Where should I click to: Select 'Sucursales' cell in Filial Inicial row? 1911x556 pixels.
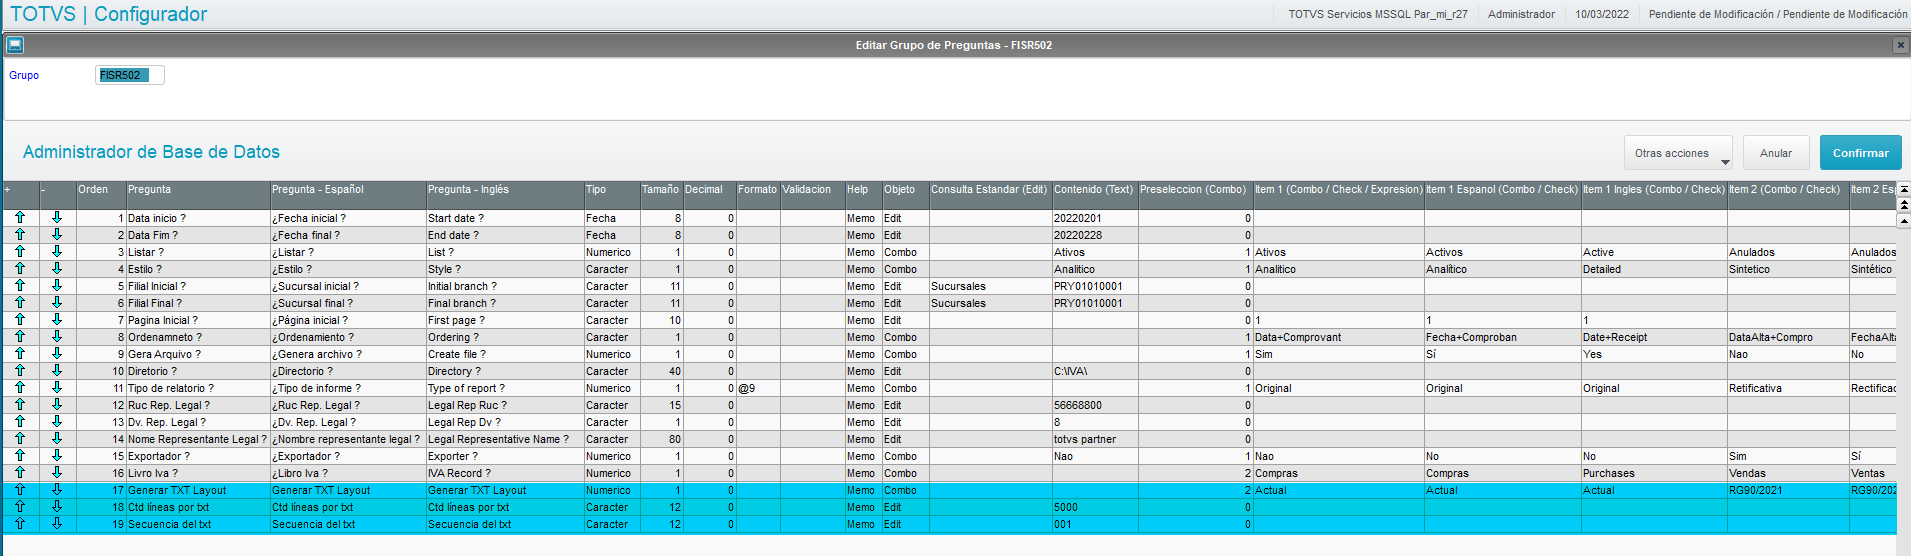(991, 285)
